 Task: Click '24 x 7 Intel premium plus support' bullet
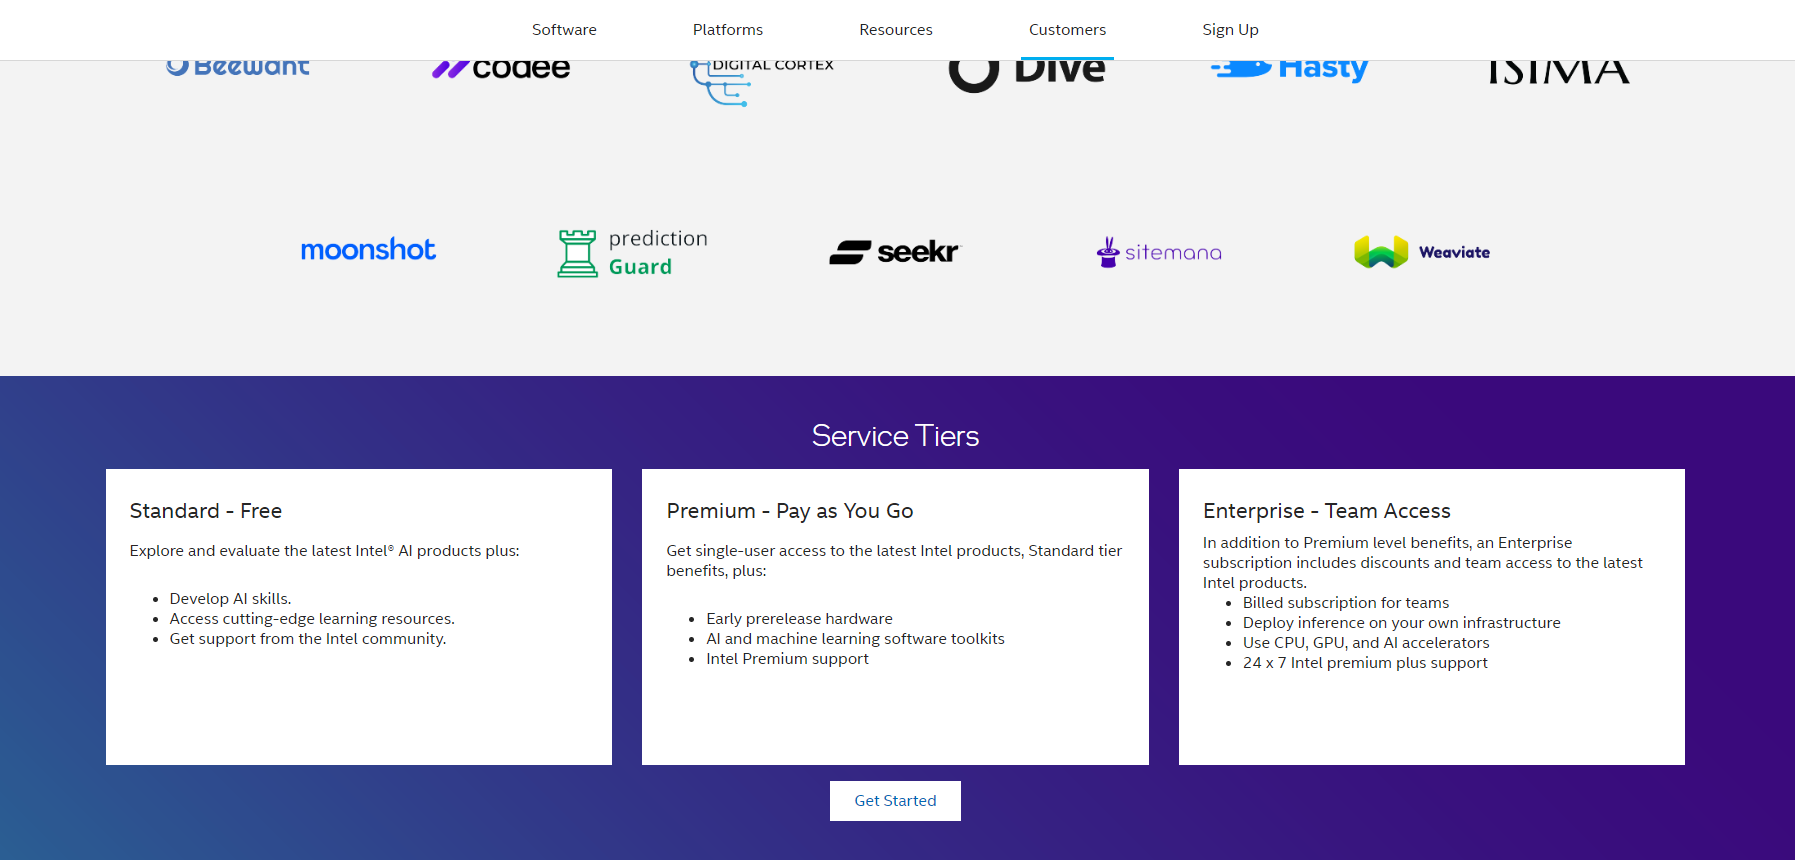1365,663
